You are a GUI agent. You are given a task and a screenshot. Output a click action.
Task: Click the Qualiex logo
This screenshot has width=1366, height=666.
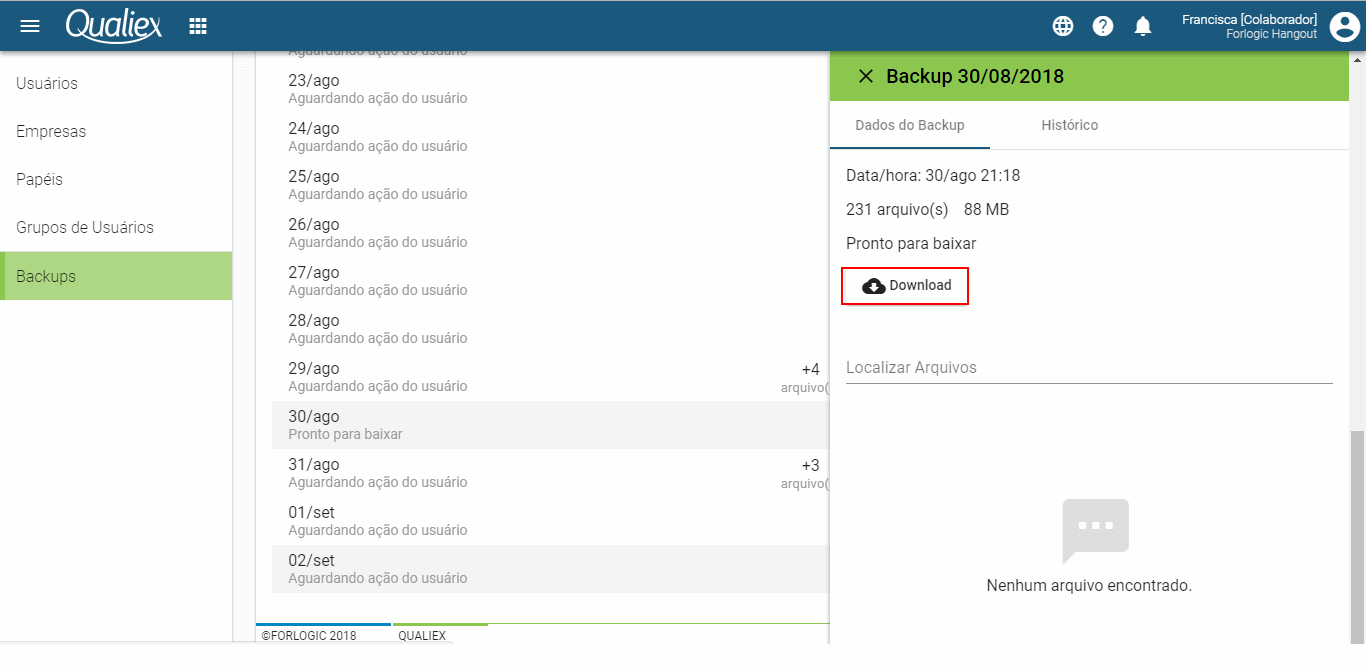[x=114, y=26]
